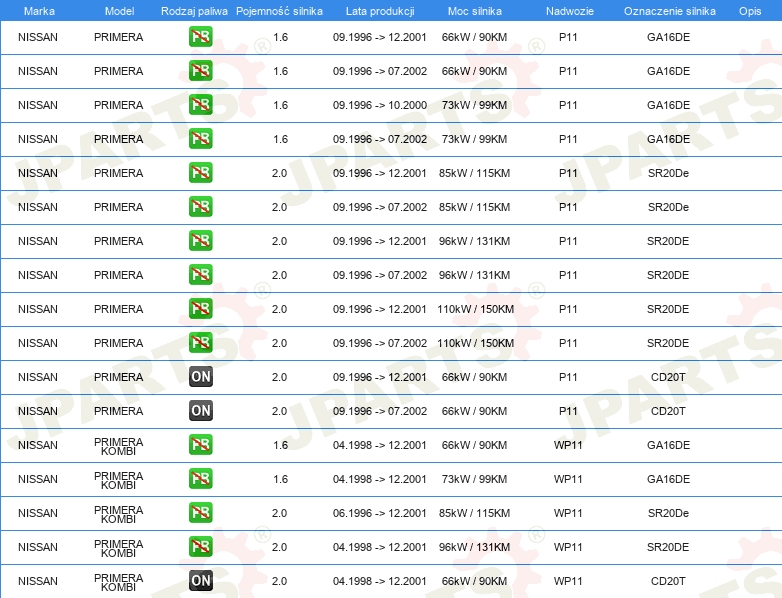This screenshot has height=598, width=782.
Task: Click CD20T in P11 row ending 12.2001
Action: click(668, 377)
